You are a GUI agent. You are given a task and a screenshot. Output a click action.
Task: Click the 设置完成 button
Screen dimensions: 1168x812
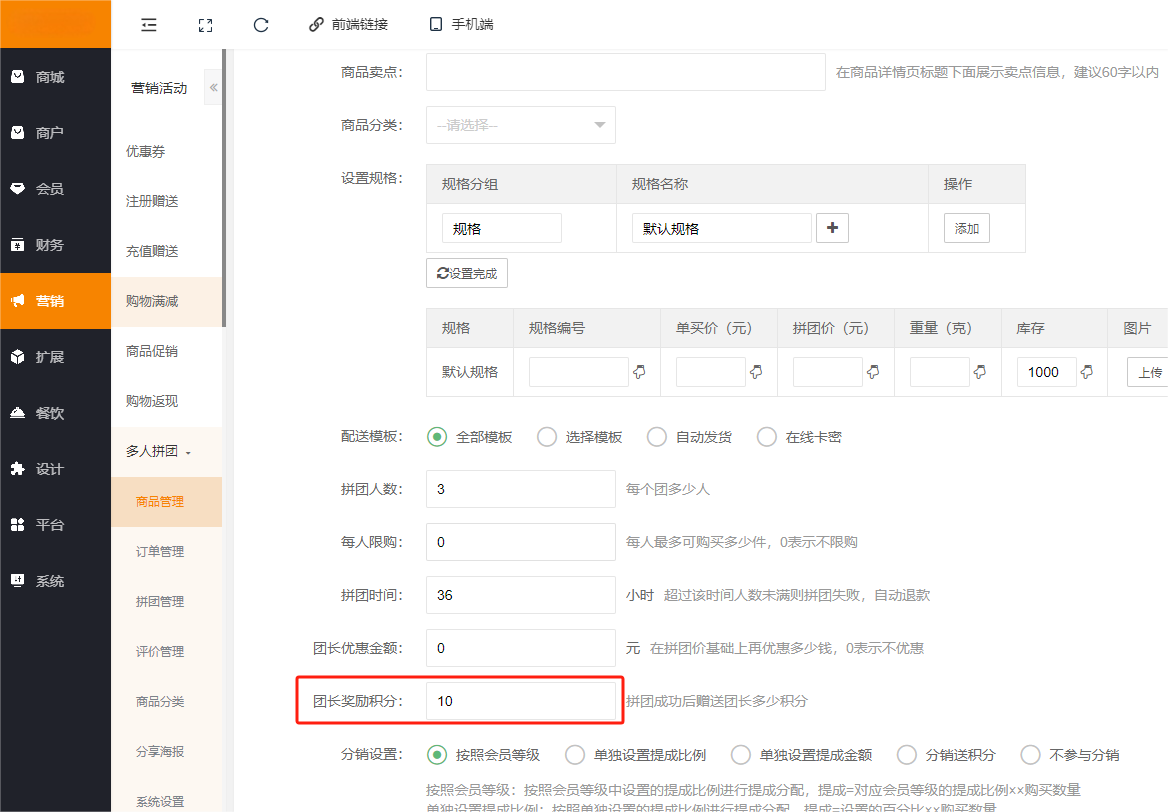click(x=467, y=273)
